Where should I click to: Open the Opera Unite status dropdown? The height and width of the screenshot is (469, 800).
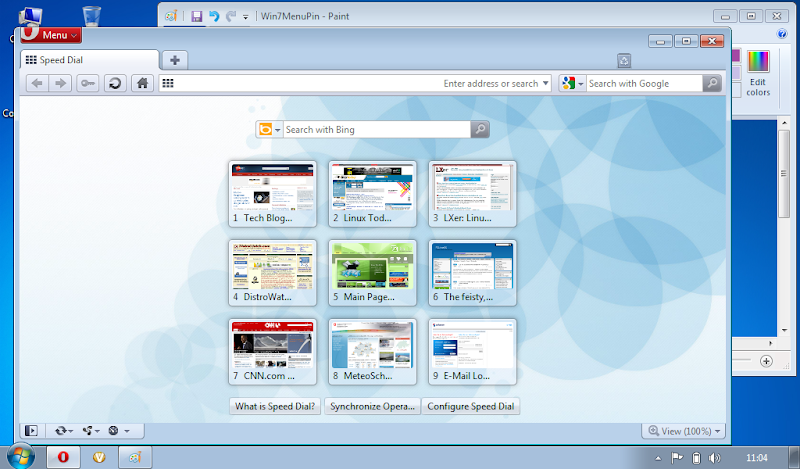91,431
